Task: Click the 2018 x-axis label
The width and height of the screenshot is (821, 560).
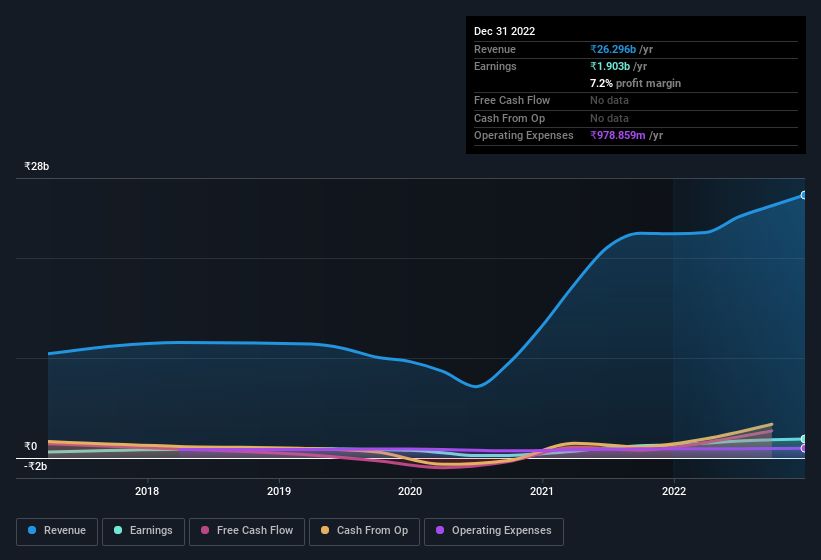Action: pyautogui.click(x=147, y=491)
